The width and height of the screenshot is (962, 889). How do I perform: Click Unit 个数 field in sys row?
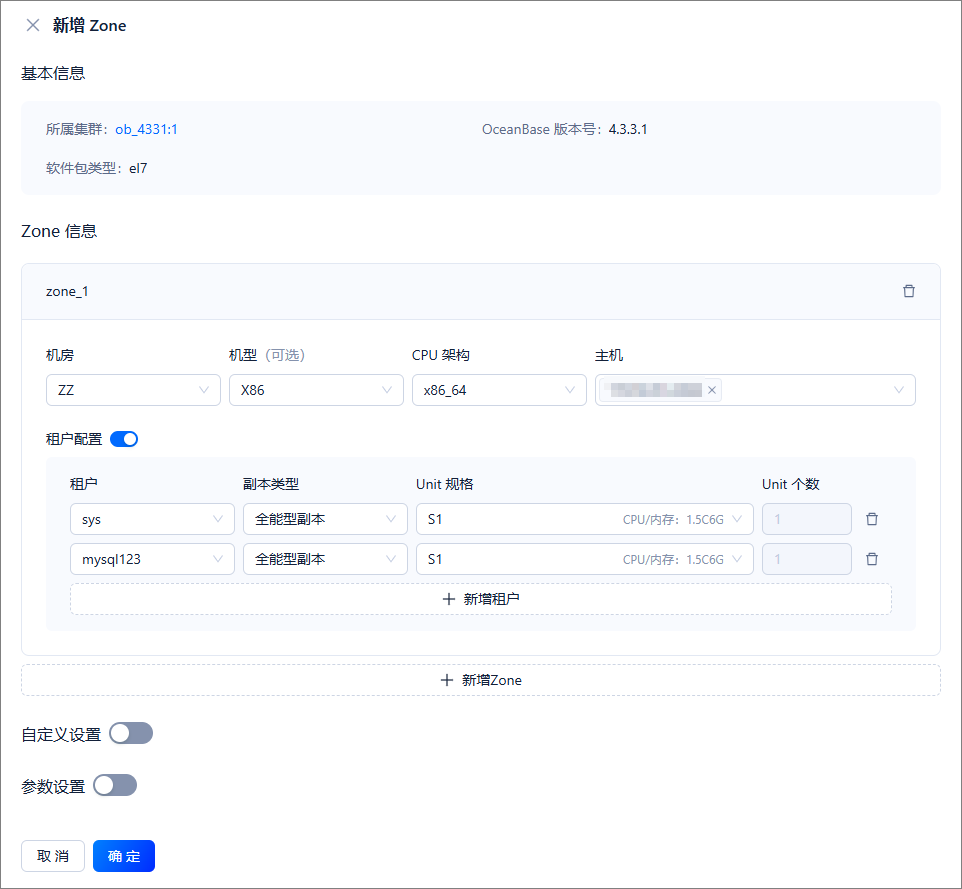pyautogui.click(x=807, y=519)
